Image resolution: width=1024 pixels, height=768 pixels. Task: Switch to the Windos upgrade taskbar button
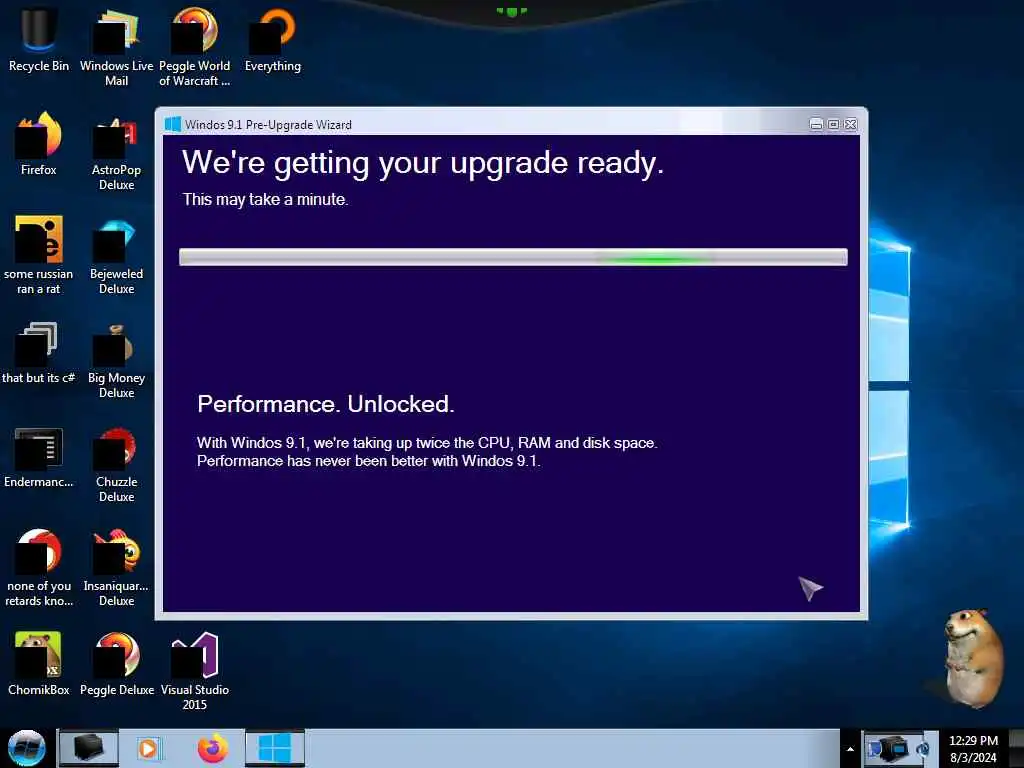pyautogui.click(x=275, y=748)
